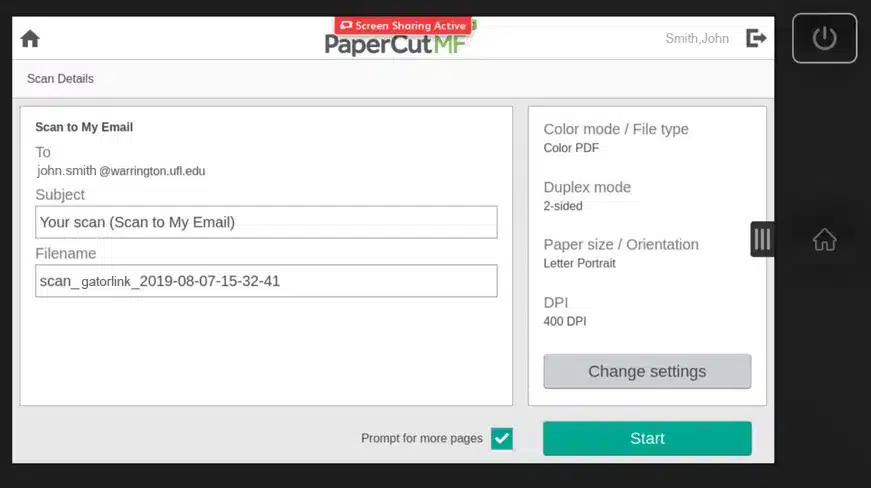
Task: Select the Scan Details breadcrumb header
Action: [60, 79]
